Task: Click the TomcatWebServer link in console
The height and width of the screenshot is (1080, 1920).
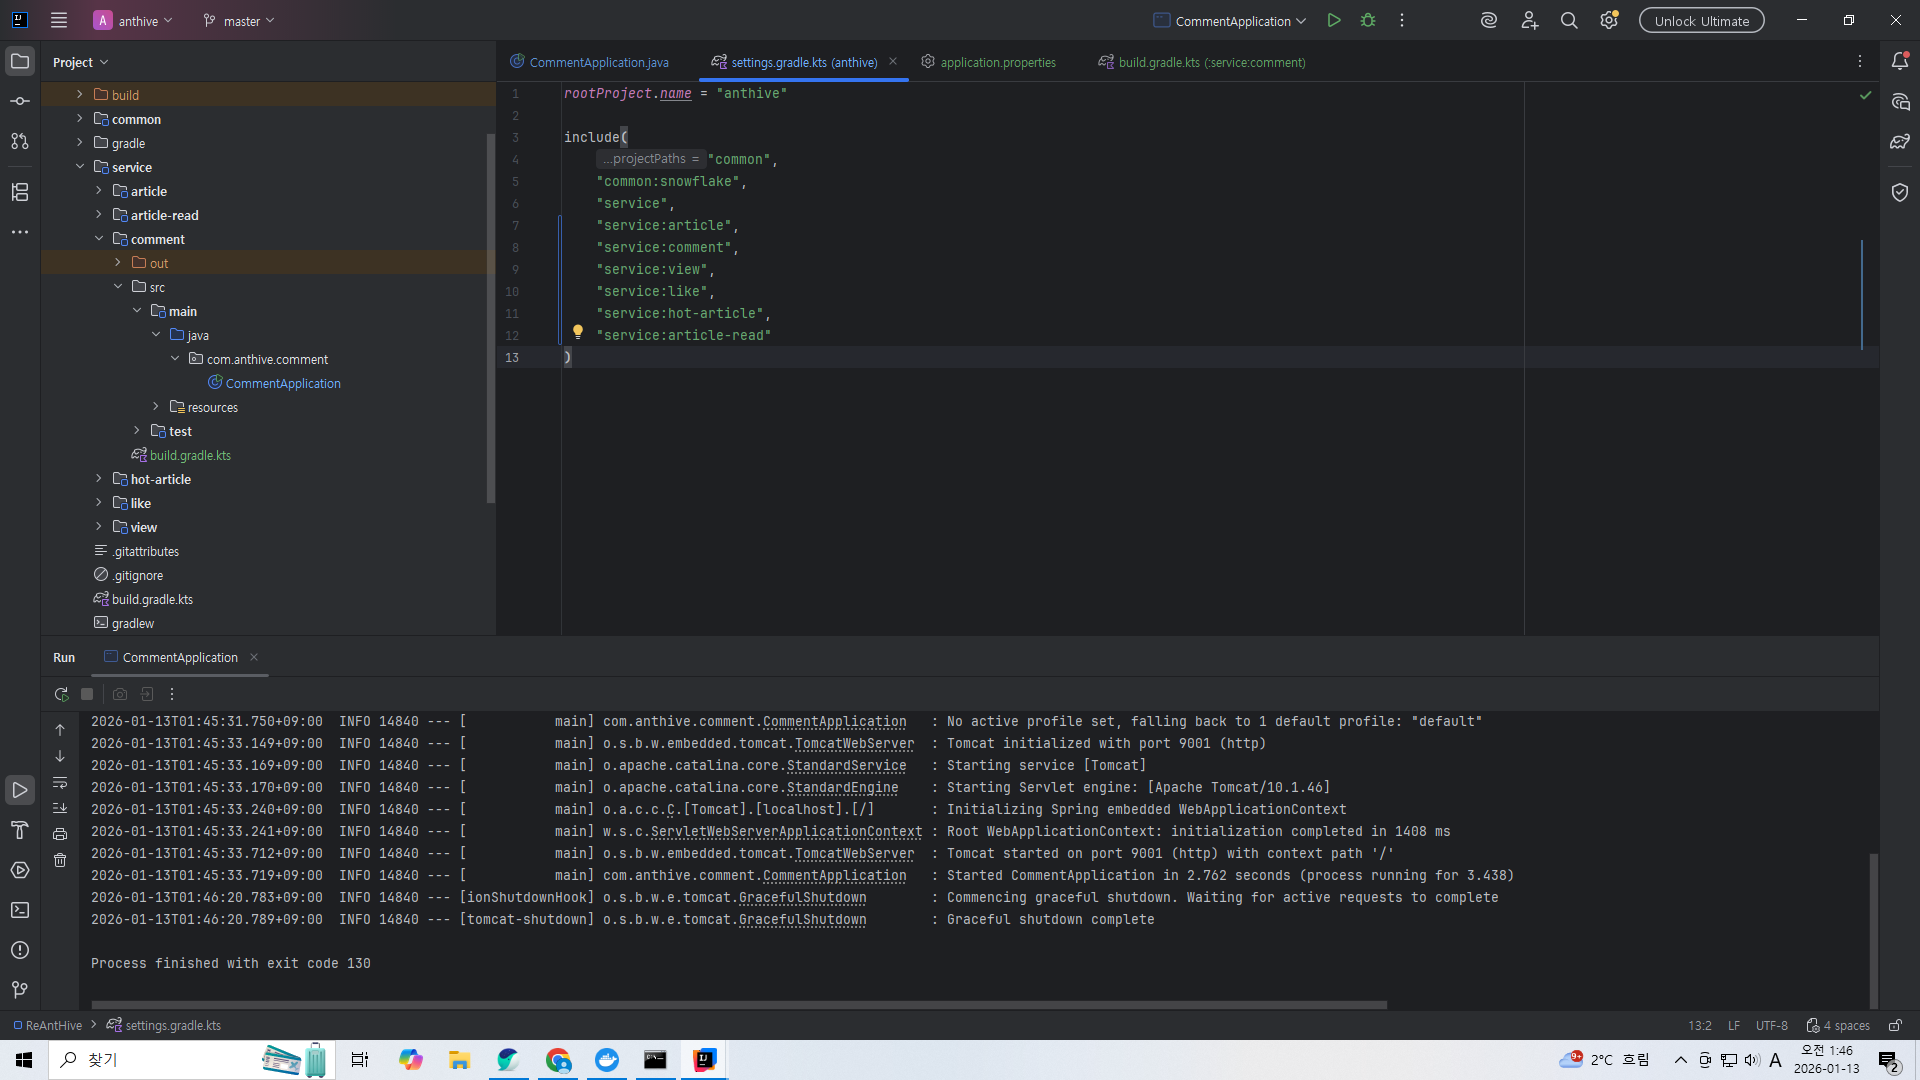Action: (x=854, y=743)
